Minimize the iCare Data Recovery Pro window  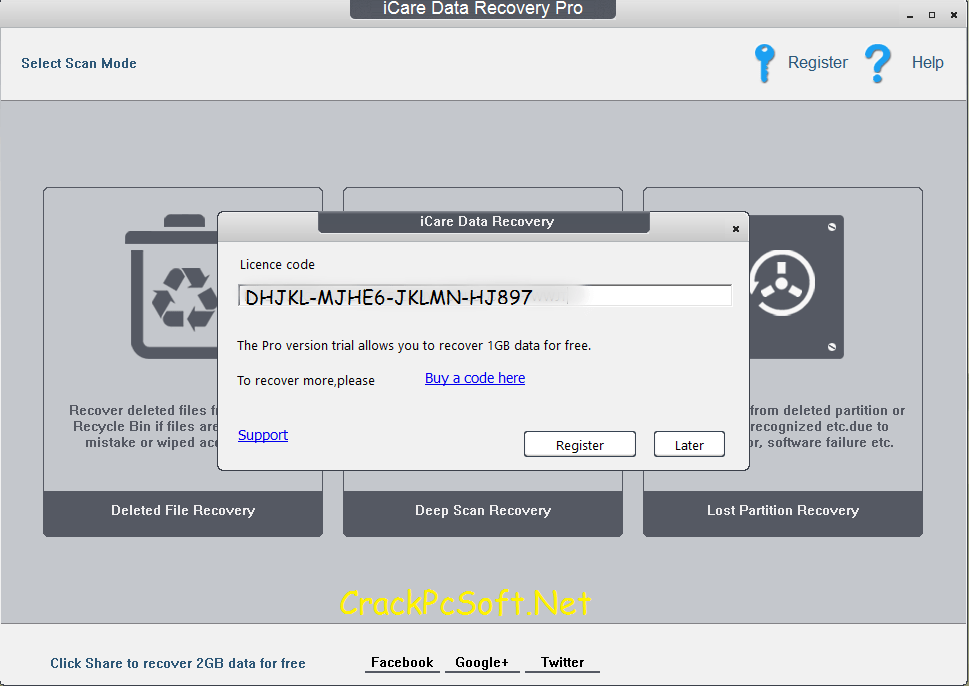click(910, 15)
